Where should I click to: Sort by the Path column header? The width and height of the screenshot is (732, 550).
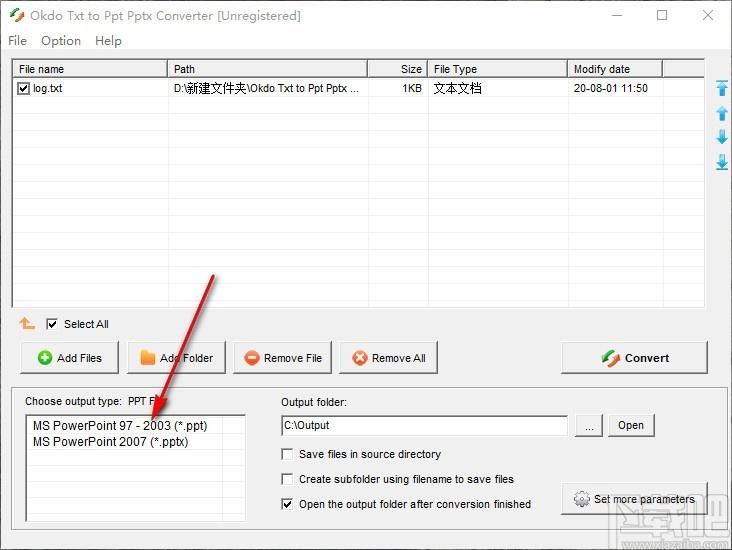click(267, 69)
